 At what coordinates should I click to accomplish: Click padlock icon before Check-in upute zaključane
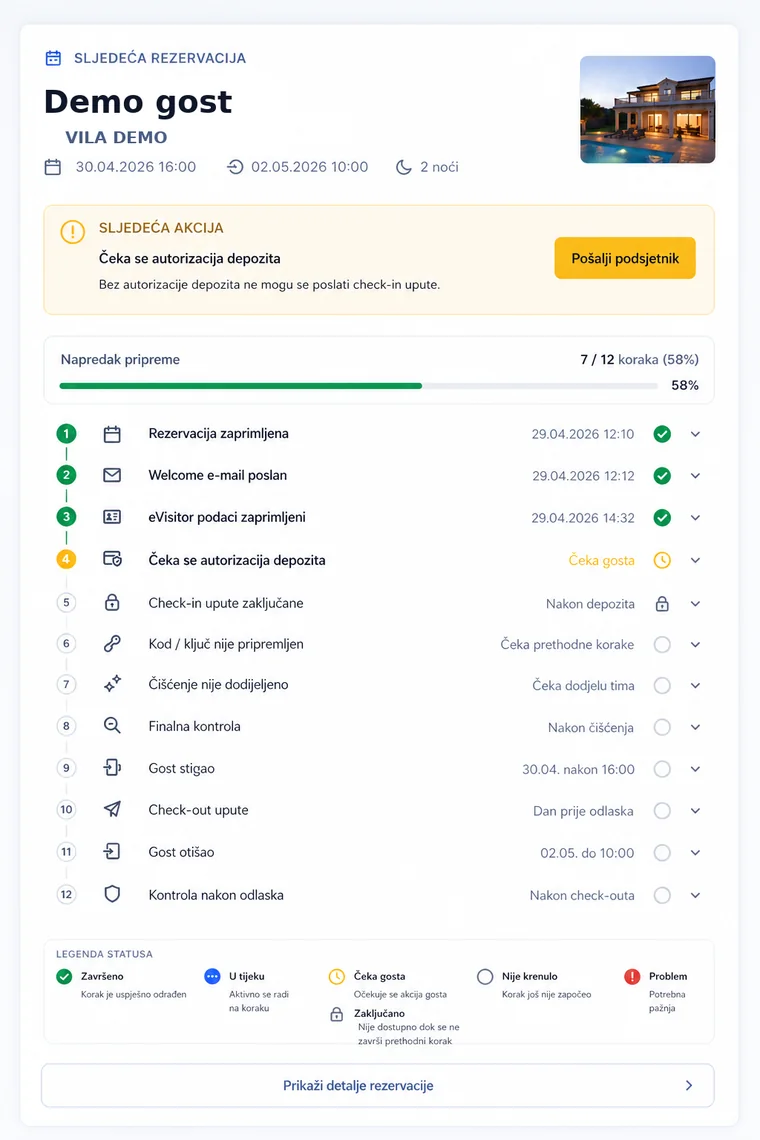[112, 602]
